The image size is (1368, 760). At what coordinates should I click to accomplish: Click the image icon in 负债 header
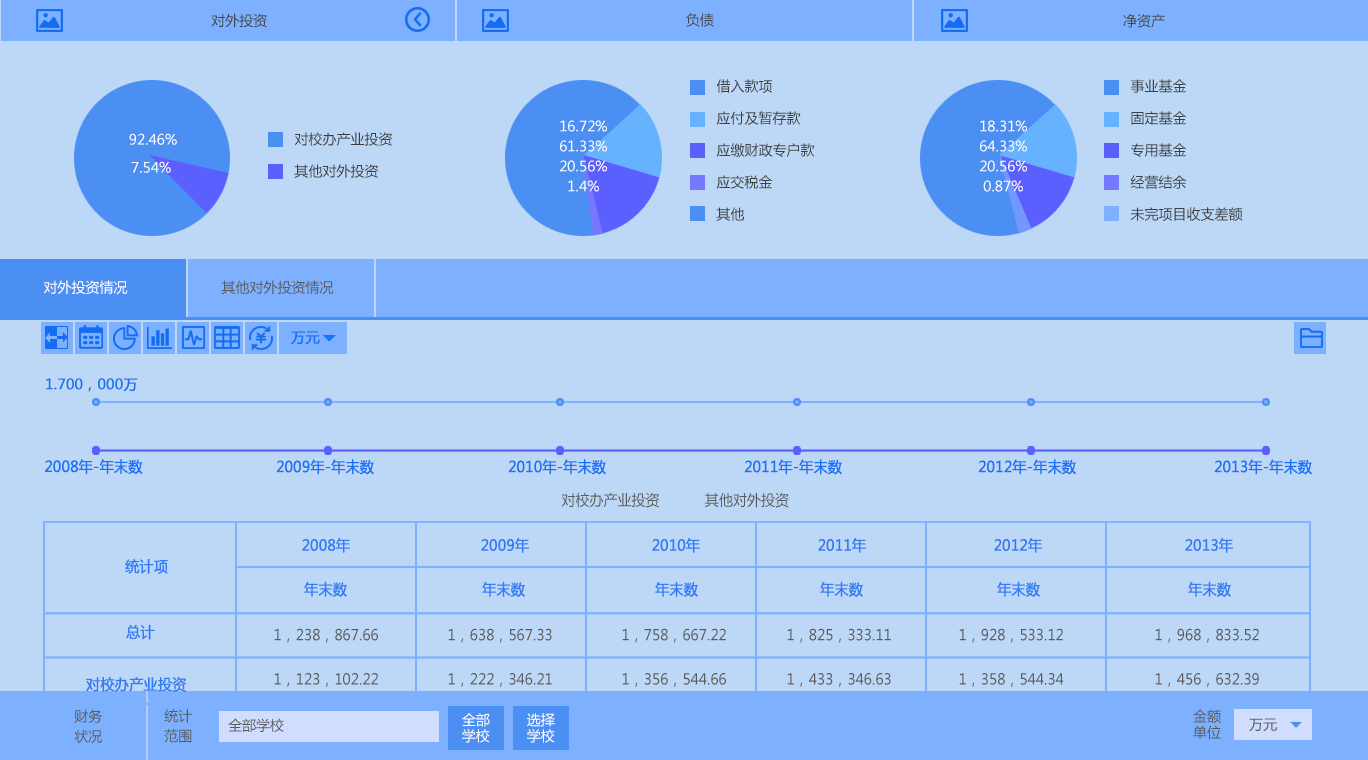496,20
